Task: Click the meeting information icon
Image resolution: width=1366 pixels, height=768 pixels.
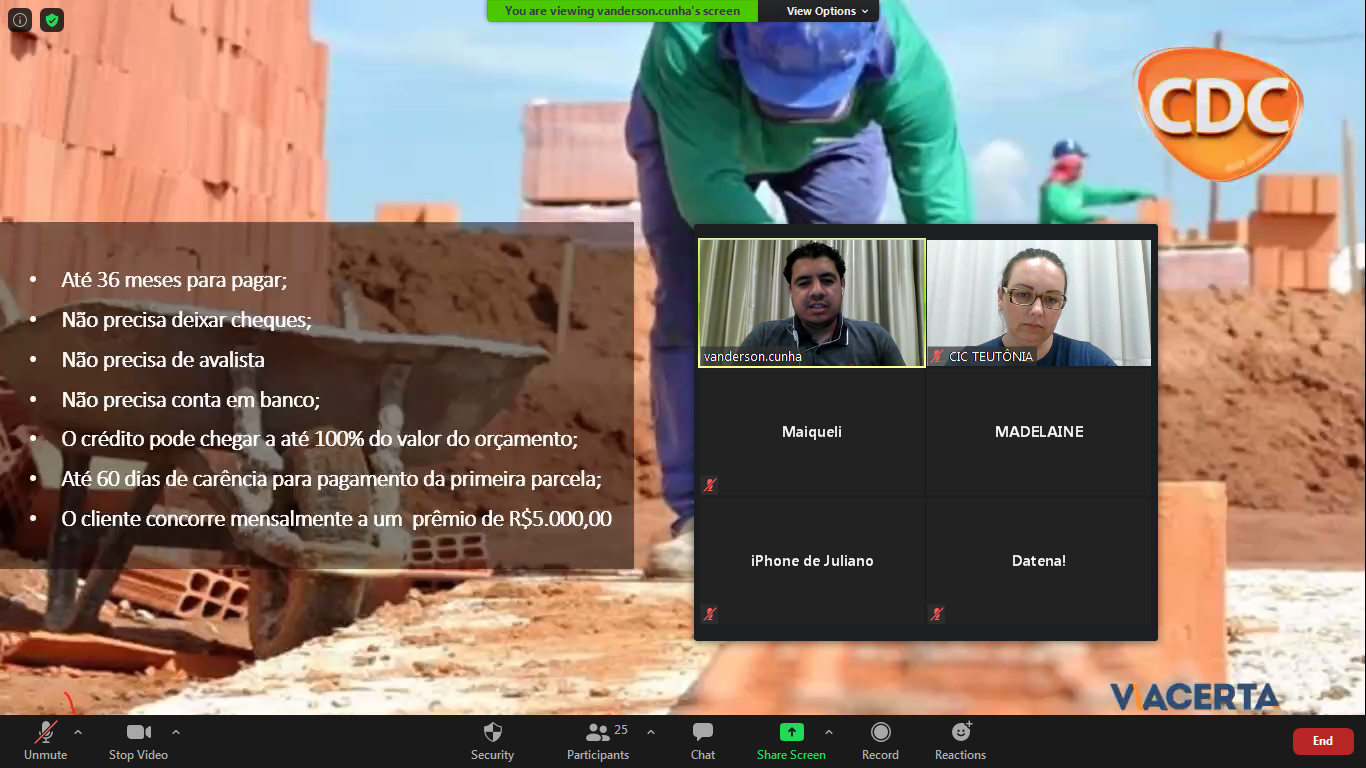Action: click(x=20, y=20)
